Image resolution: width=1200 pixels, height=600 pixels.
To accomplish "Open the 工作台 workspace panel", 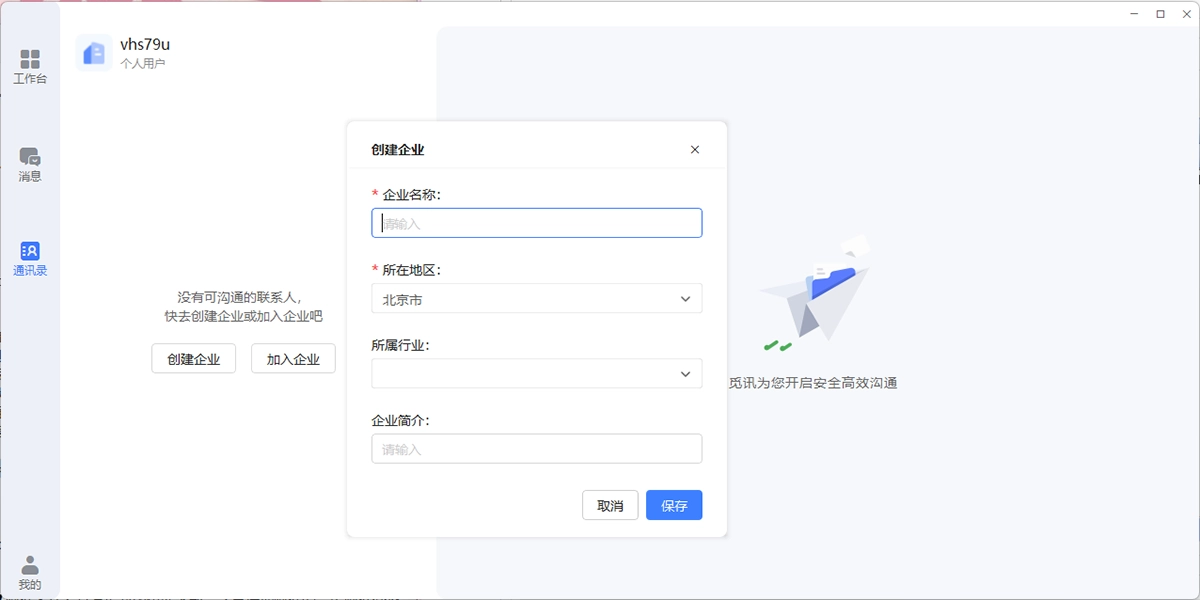I will (30, 65).
